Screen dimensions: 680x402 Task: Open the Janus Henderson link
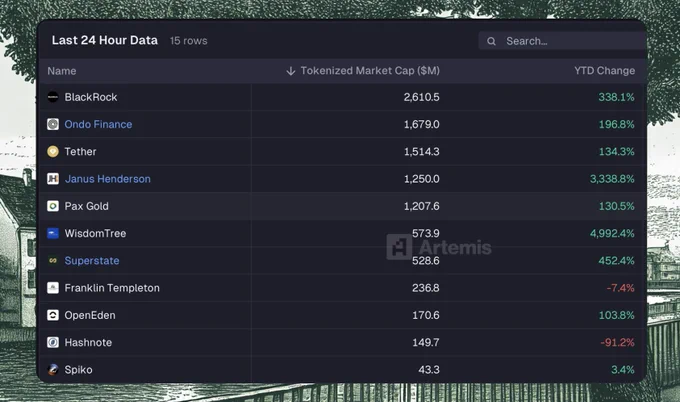click(108, 179)
